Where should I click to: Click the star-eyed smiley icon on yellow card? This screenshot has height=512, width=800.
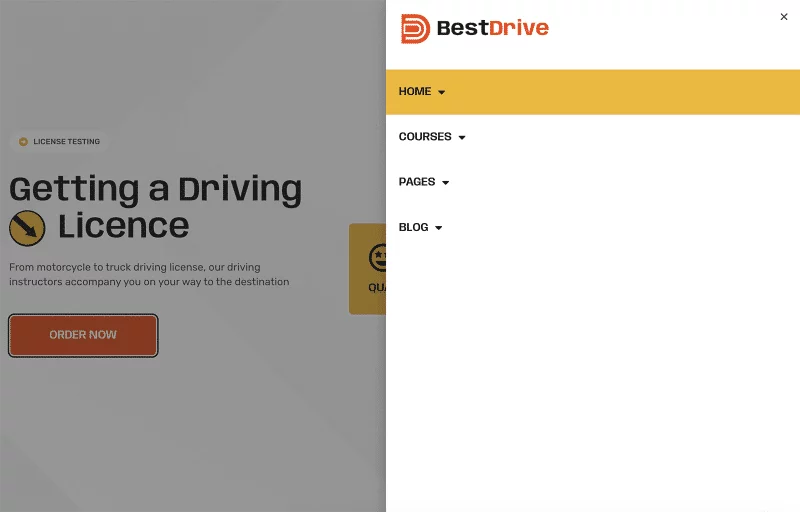tap(378, 258)
